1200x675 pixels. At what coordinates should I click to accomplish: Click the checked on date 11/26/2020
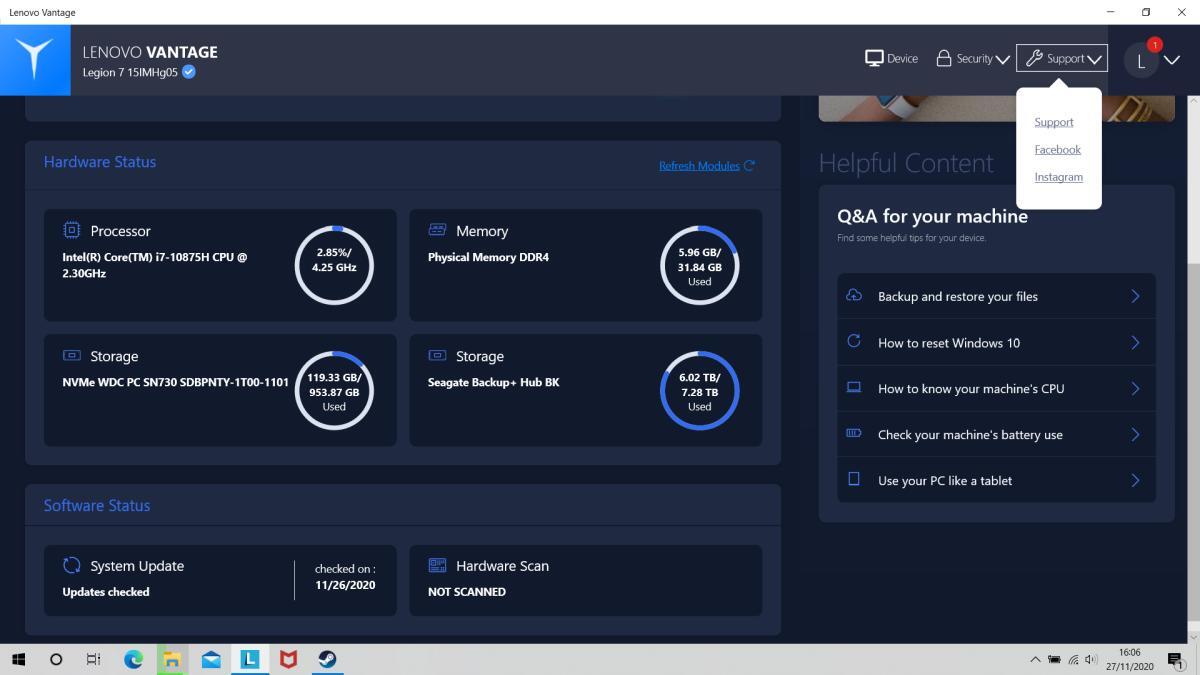point(345,585)
